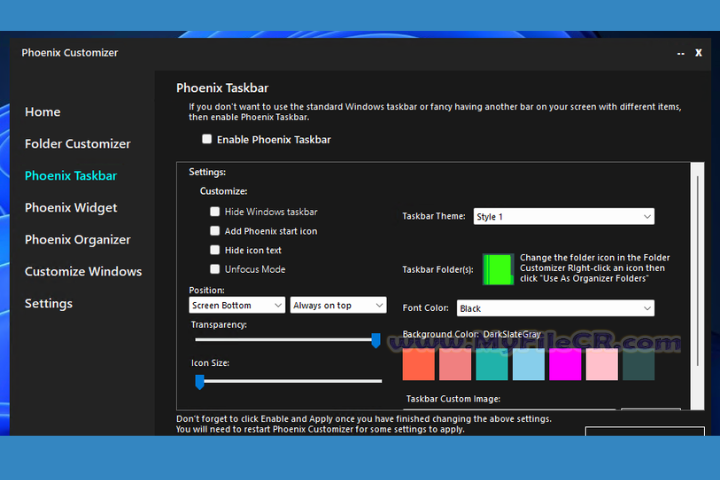This screenshot has height=480, width=720.
Task: Enable Unfocus Mode checkbox
Action: click(x=214, y=269)
